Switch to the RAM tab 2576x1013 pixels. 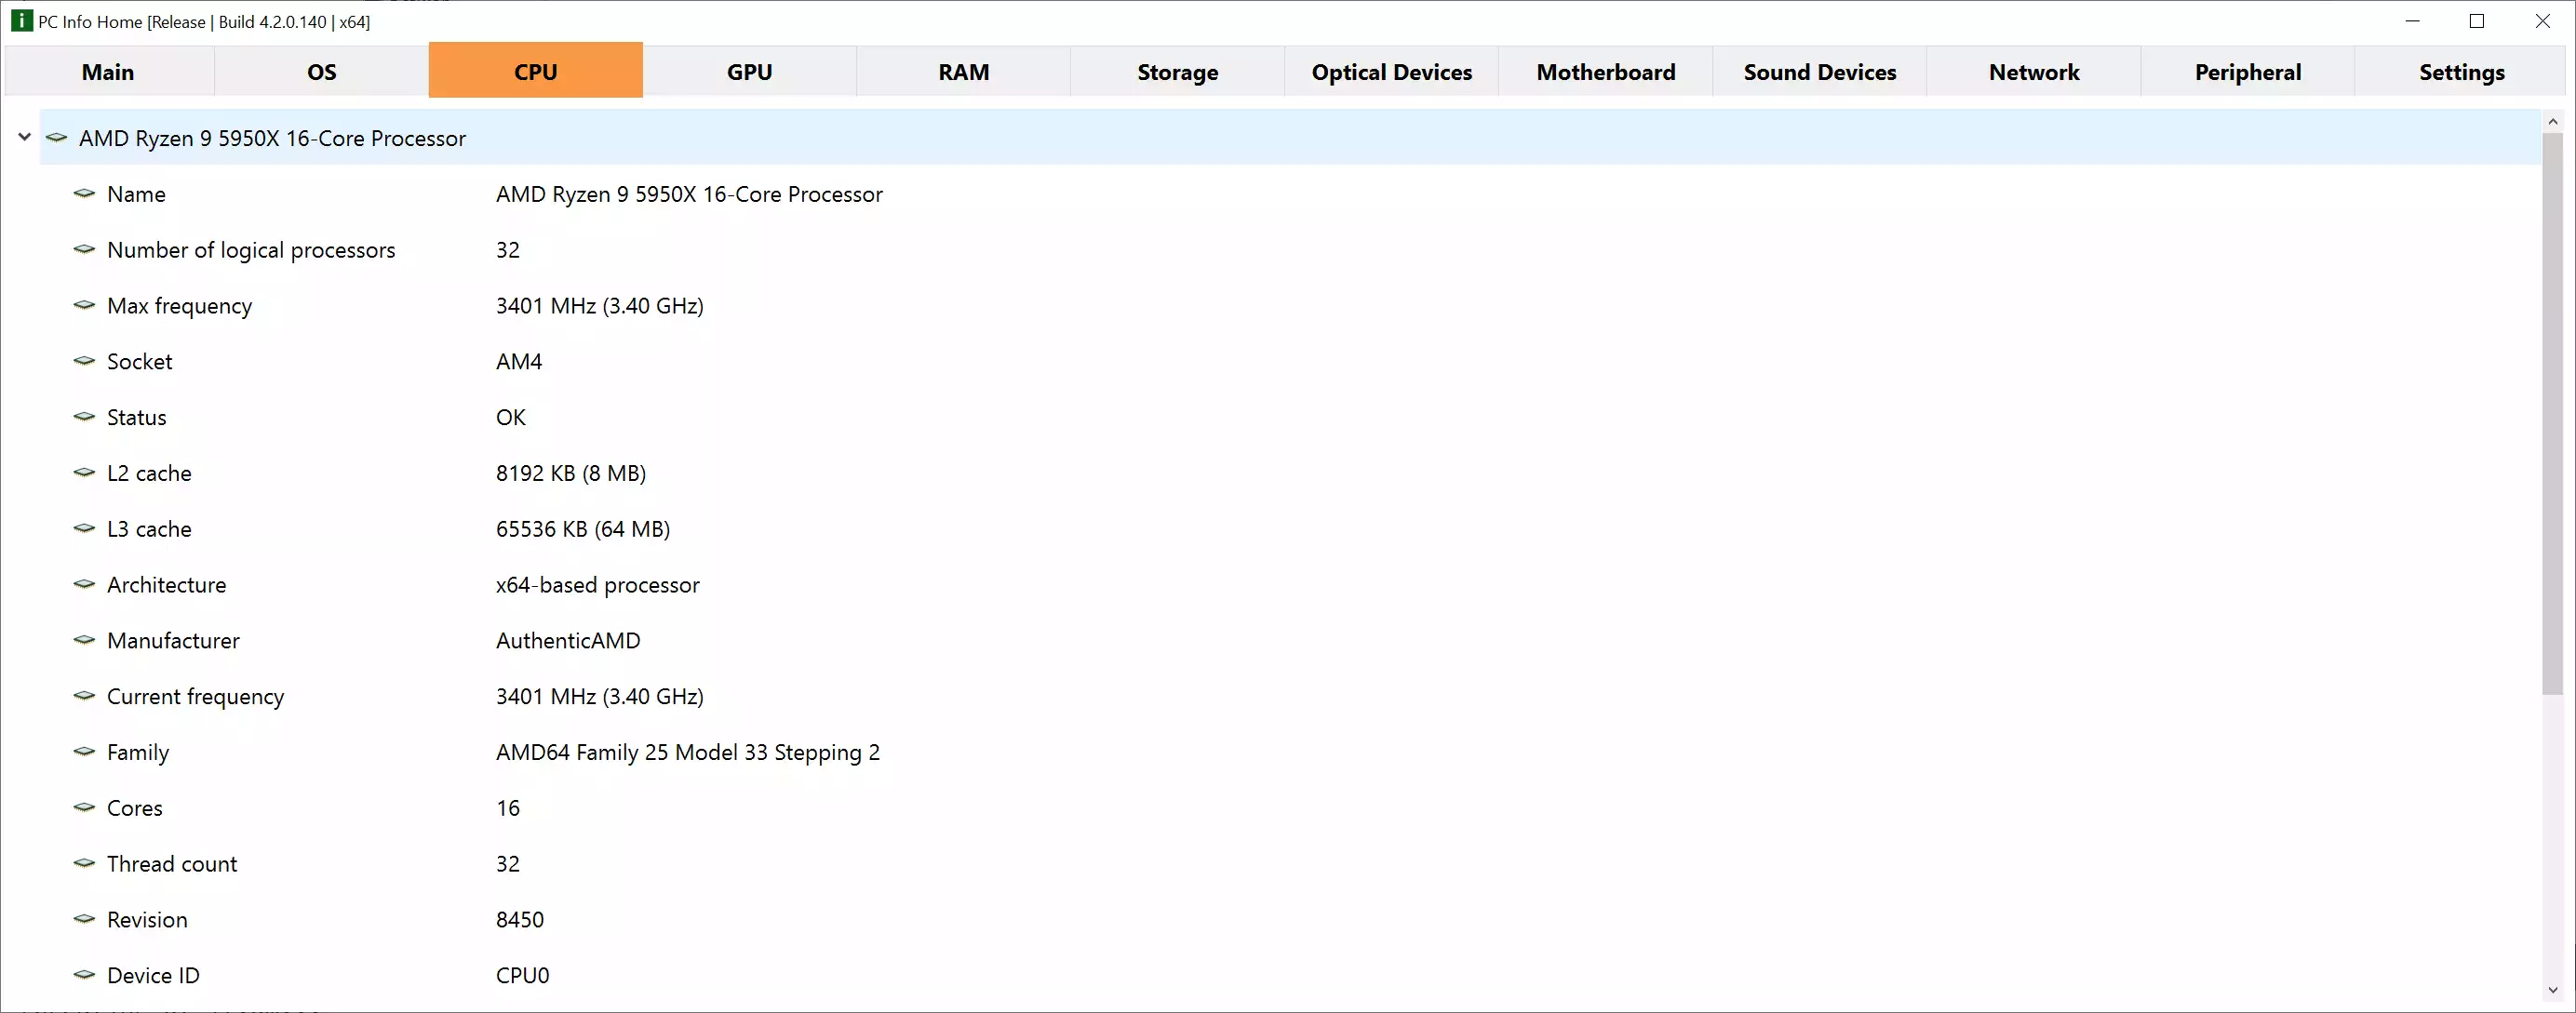tap(964, 71)
